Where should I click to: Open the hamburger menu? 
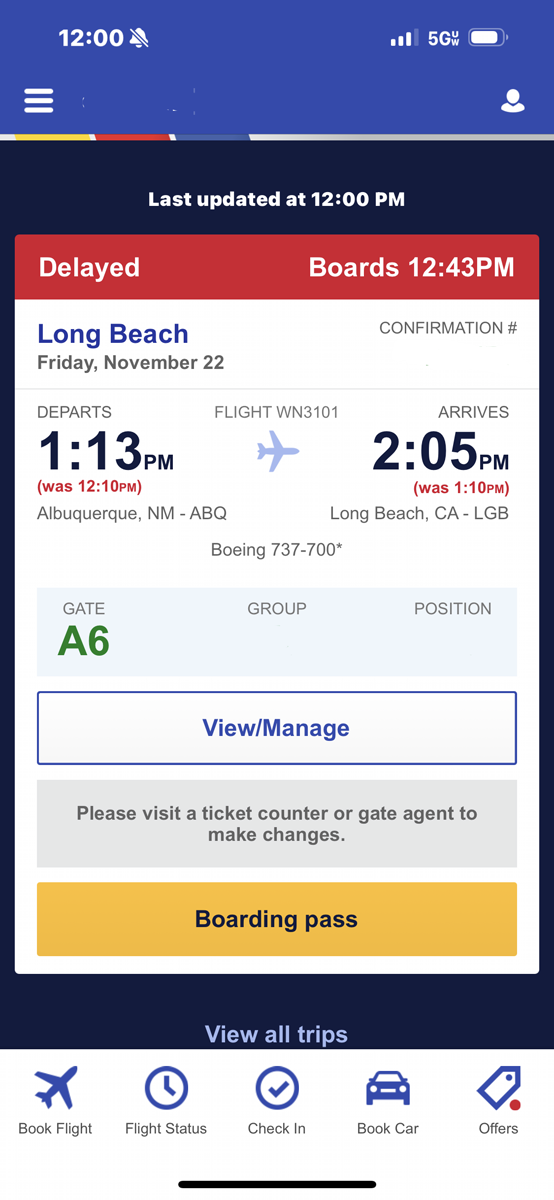pos(39,101)
